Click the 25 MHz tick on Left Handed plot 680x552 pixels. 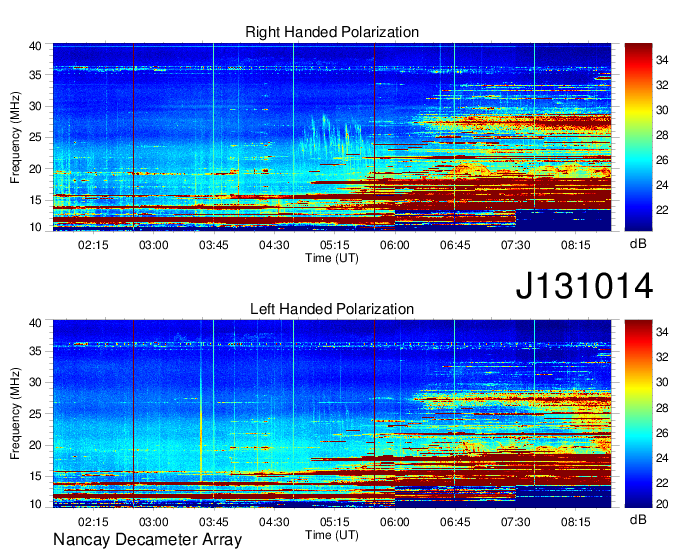pos(35,414)
